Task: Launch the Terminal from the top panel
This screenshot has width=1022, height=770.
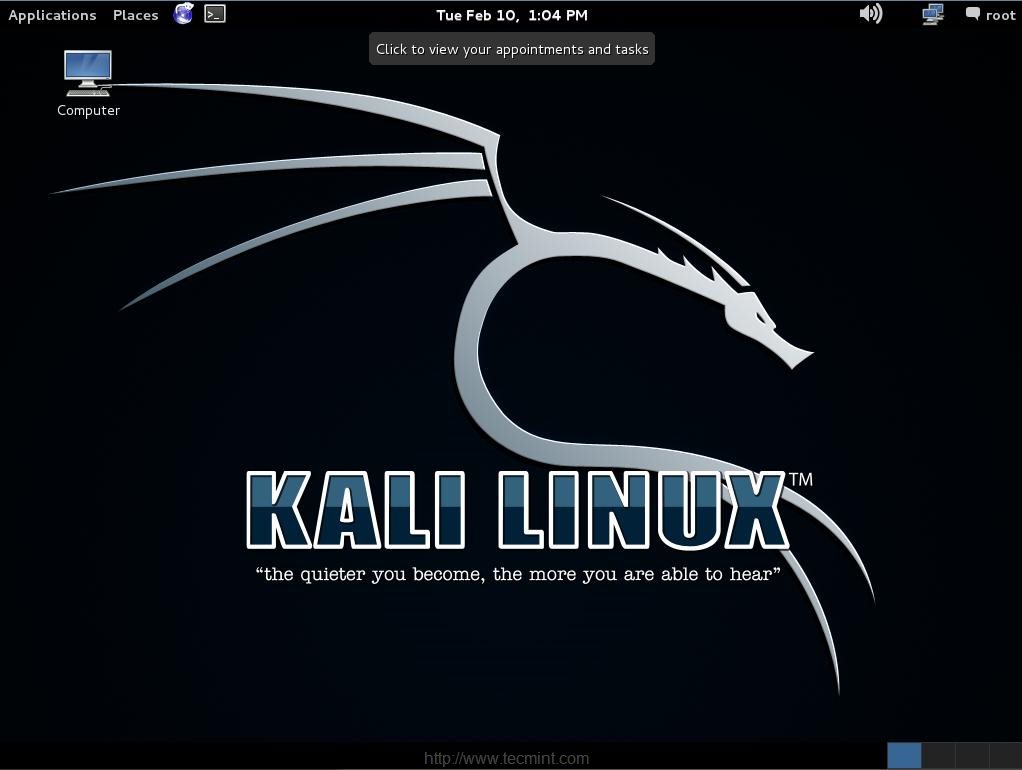Action: tap(215, 14)
